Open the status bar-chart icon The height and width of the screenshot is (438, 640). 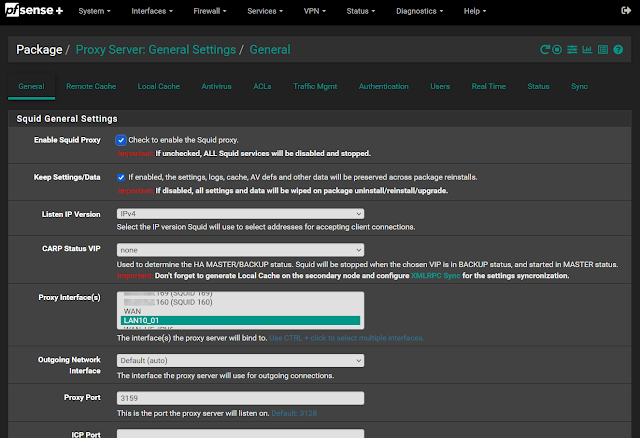coord(586,49)
